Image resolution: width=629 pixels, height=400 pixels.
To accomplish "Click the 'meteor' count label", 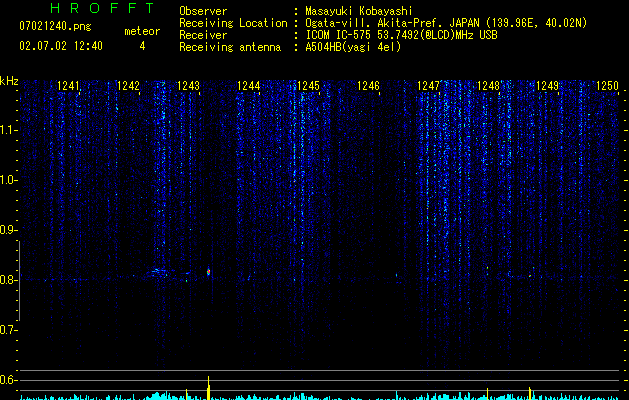I will 142,31.
